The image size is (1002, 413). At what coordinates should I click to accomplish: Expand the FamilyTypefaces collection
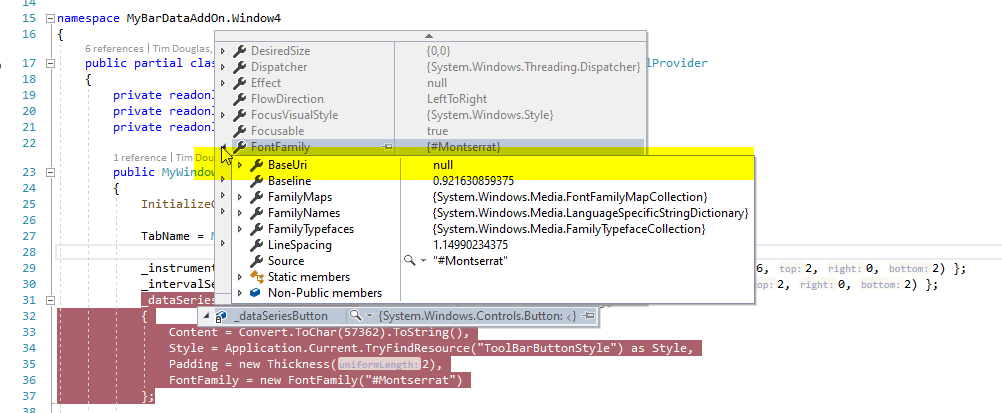coord(240,229)
